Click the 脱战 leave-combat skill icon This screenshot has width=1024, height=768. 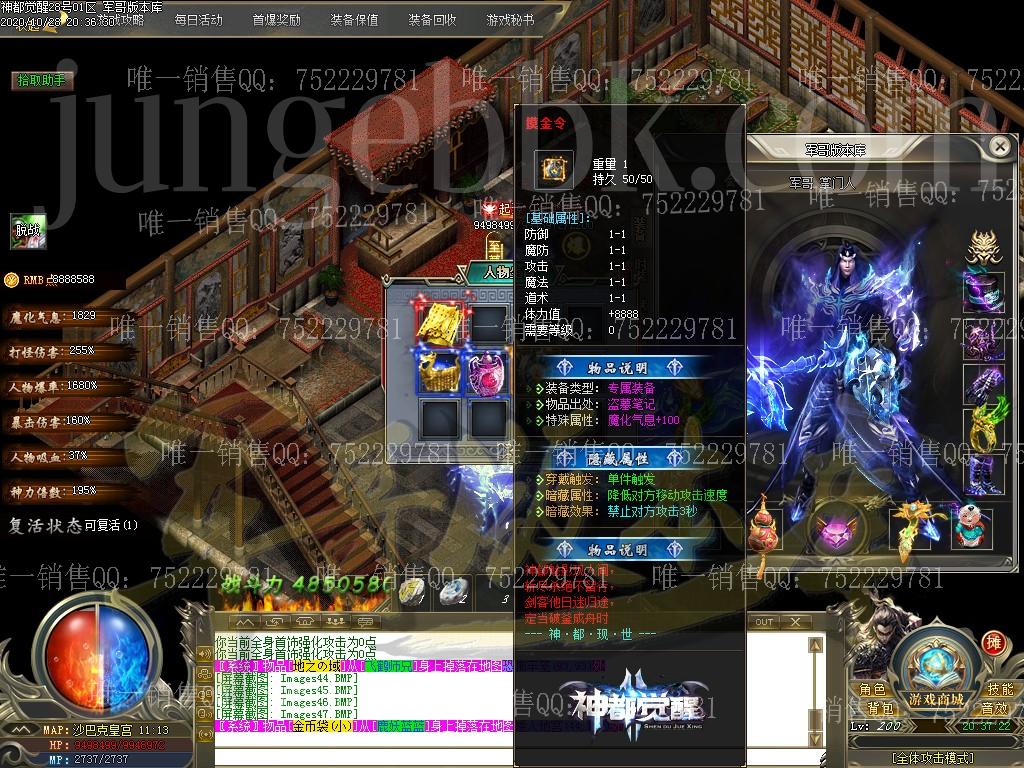point(27,231)
